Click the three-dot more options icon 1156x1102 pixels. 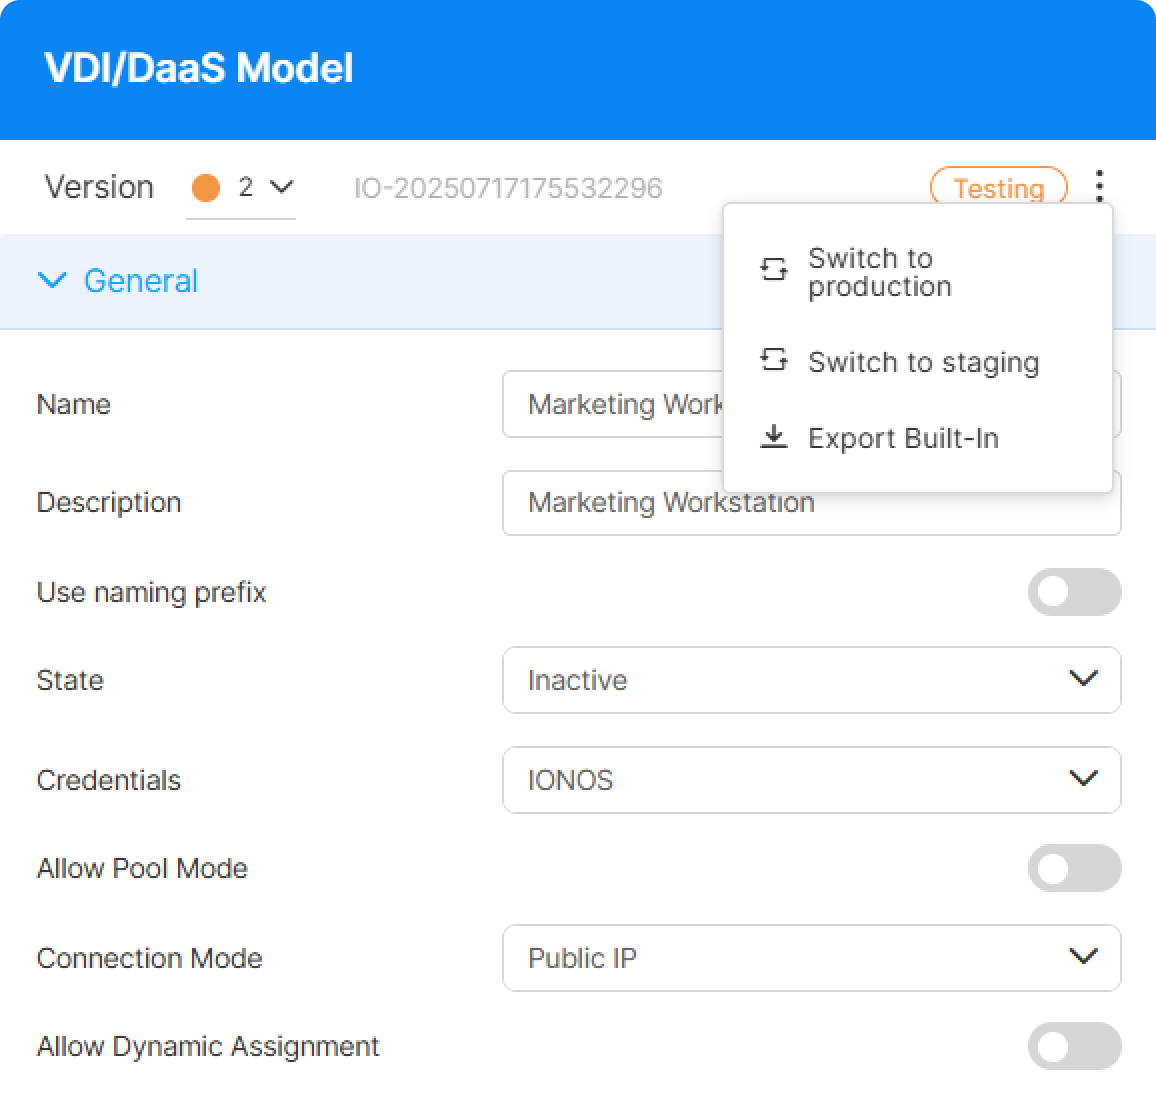coord(1099,186)
